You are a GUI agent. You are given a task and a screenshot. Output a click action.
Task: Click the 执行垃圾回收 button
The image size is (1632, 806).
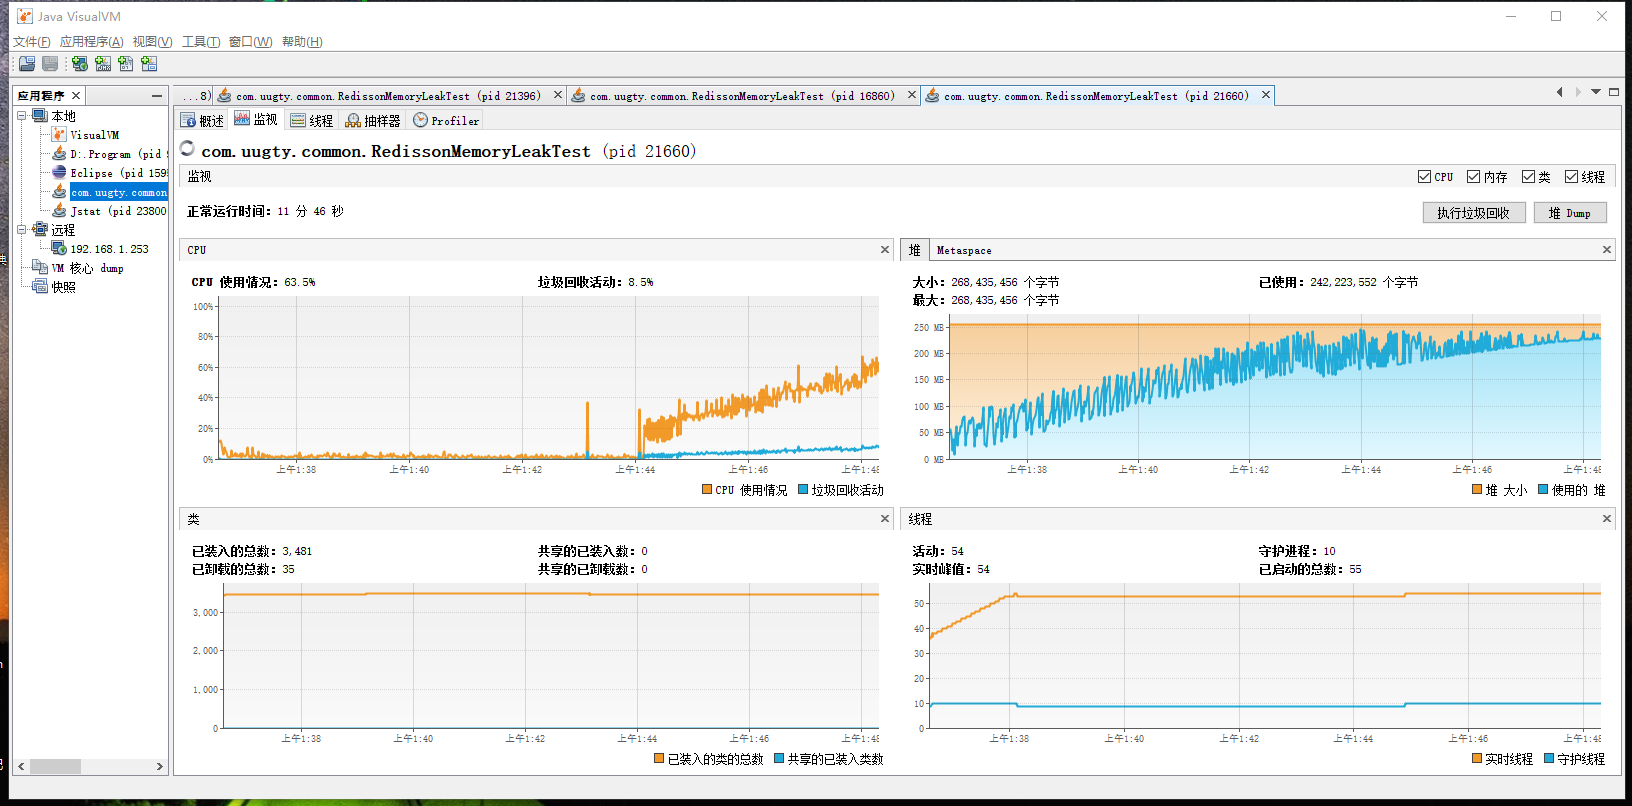click(x=1474, y=213)
